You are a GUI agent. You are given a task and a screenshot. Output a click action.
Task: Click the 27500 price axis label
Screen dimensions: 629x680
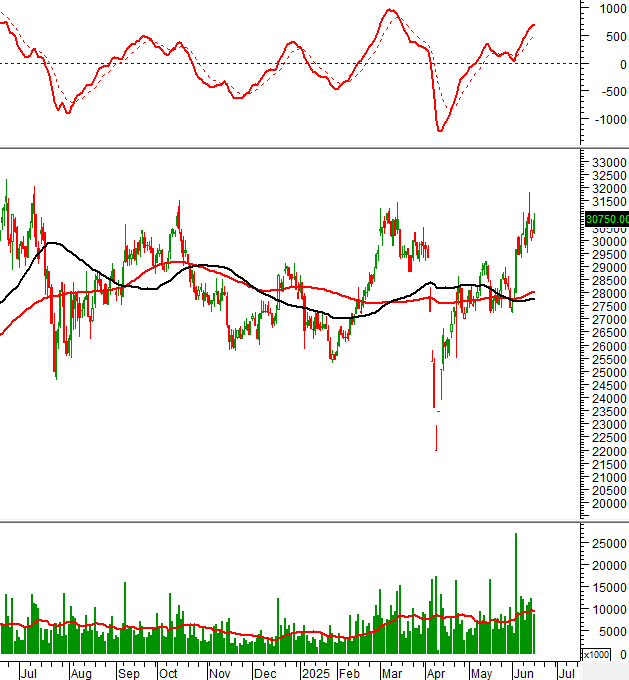coord(609,307)
